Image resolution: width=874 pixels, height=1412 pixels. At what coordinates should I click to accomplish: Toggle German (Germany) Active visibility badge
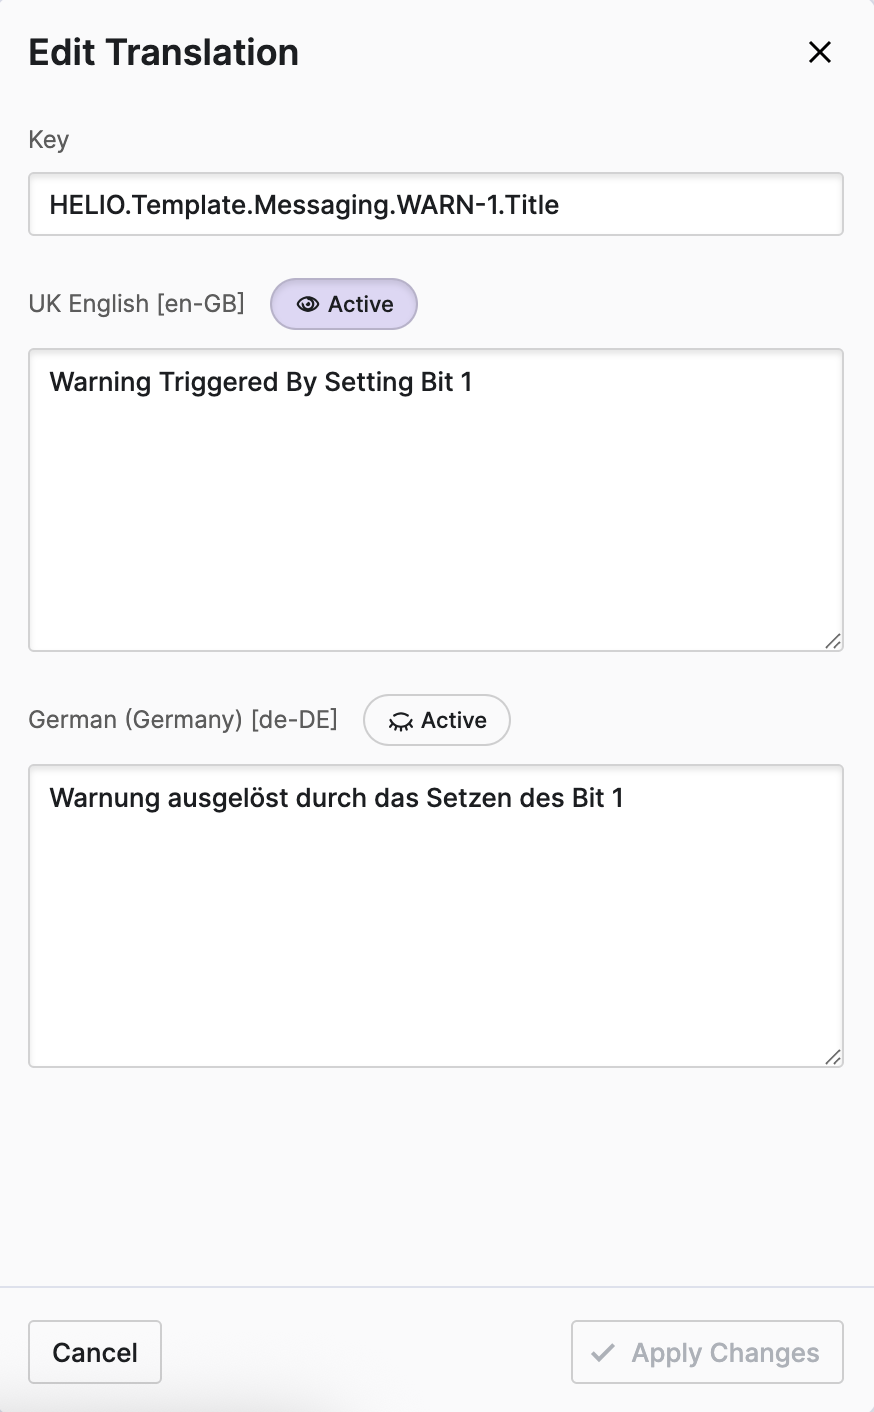click(x=437, y=720)
